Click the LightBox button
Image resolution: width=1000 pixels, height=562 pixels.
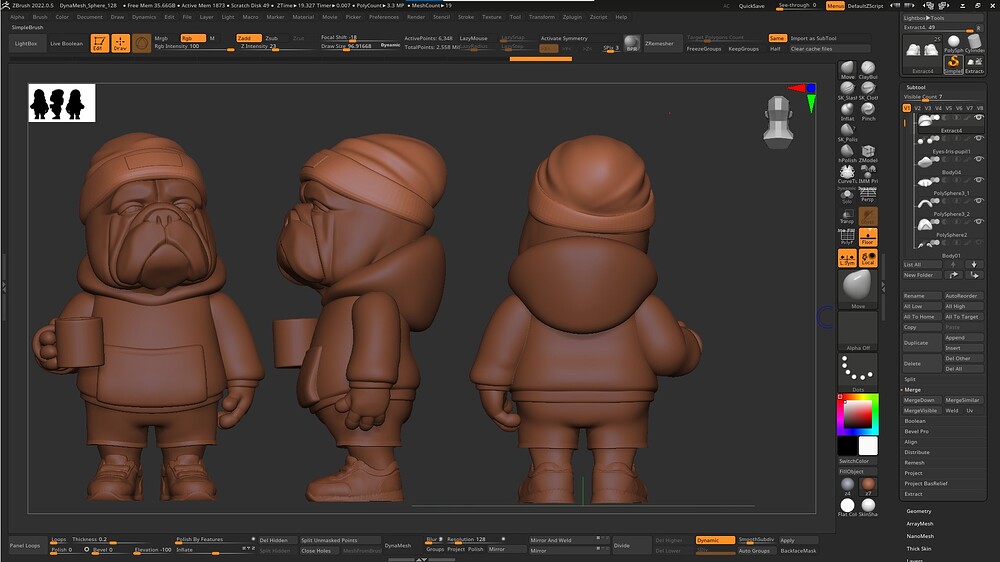pyautogui.click(x=26, y=43)
